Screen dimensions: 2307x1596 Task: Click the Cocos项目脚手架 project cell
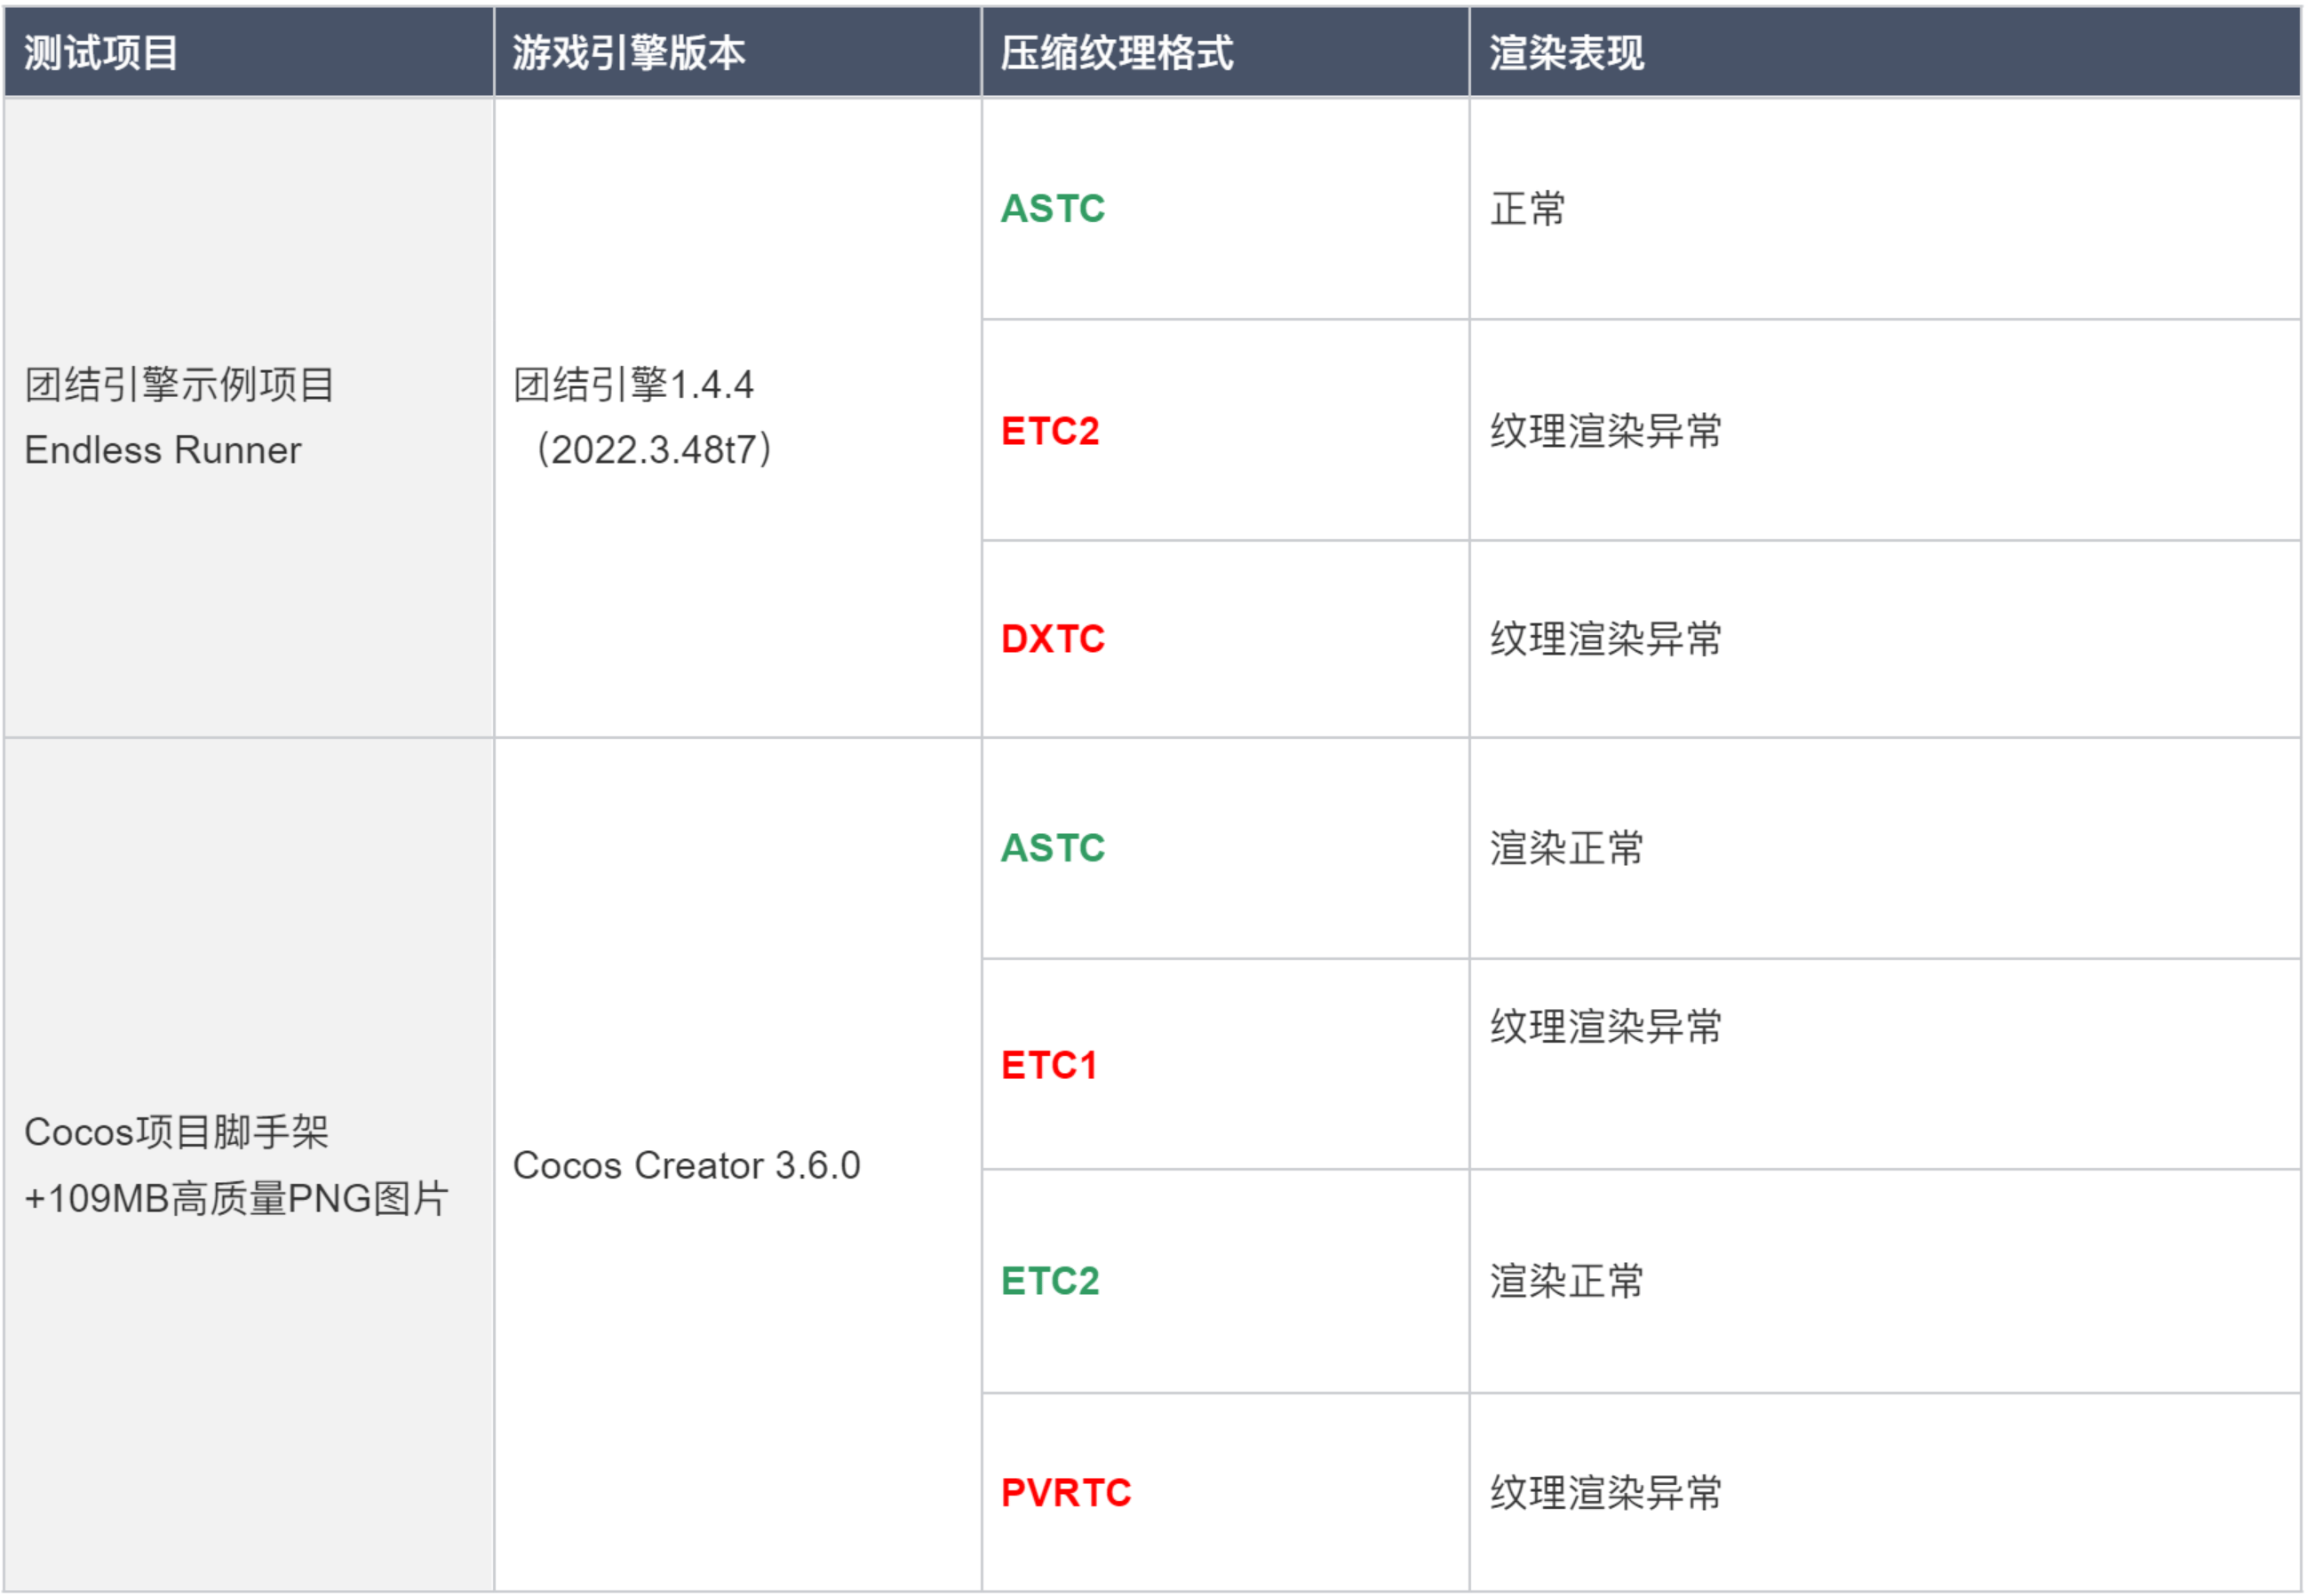(176, 1133)
